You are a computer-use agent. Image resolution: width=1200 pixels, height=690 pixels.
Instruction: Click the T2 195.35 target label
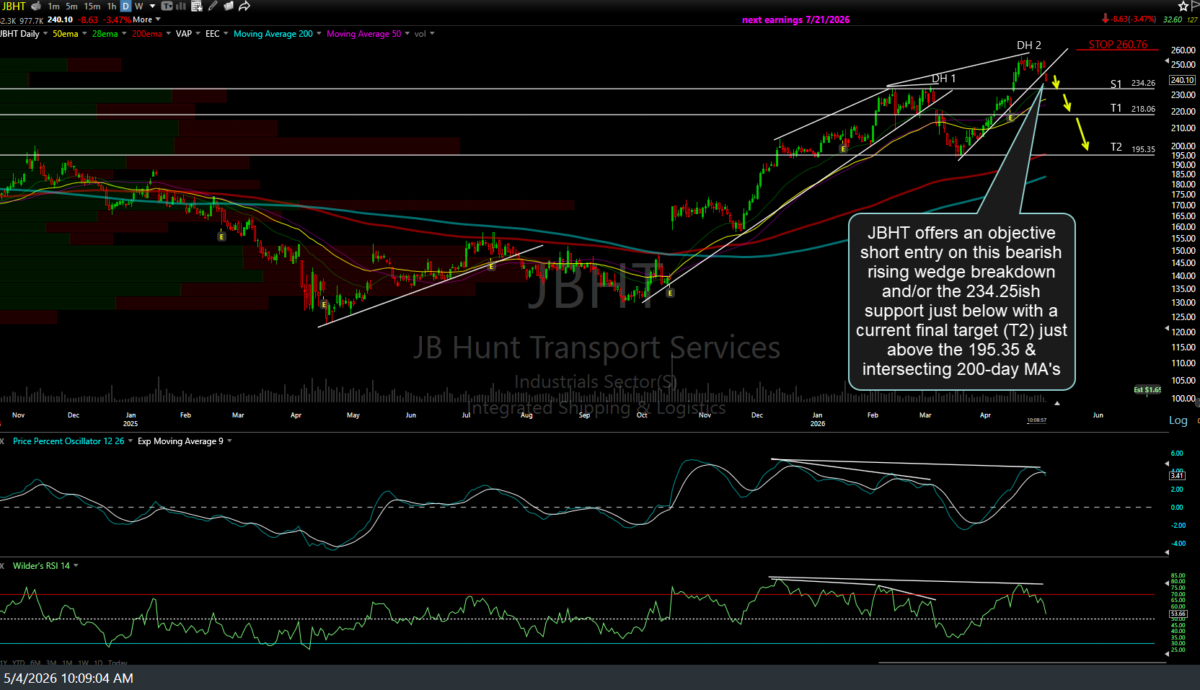[1133, 148]
